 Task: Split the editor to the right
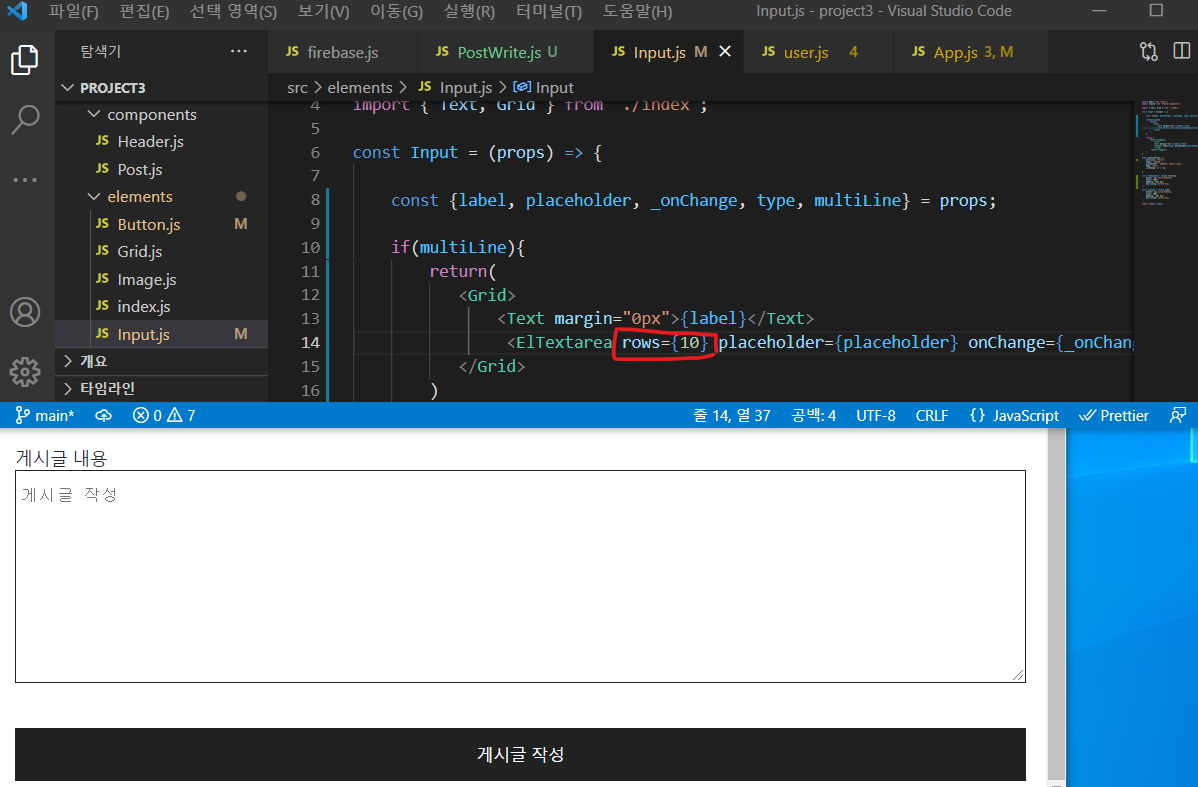(x=1181, y=51)
